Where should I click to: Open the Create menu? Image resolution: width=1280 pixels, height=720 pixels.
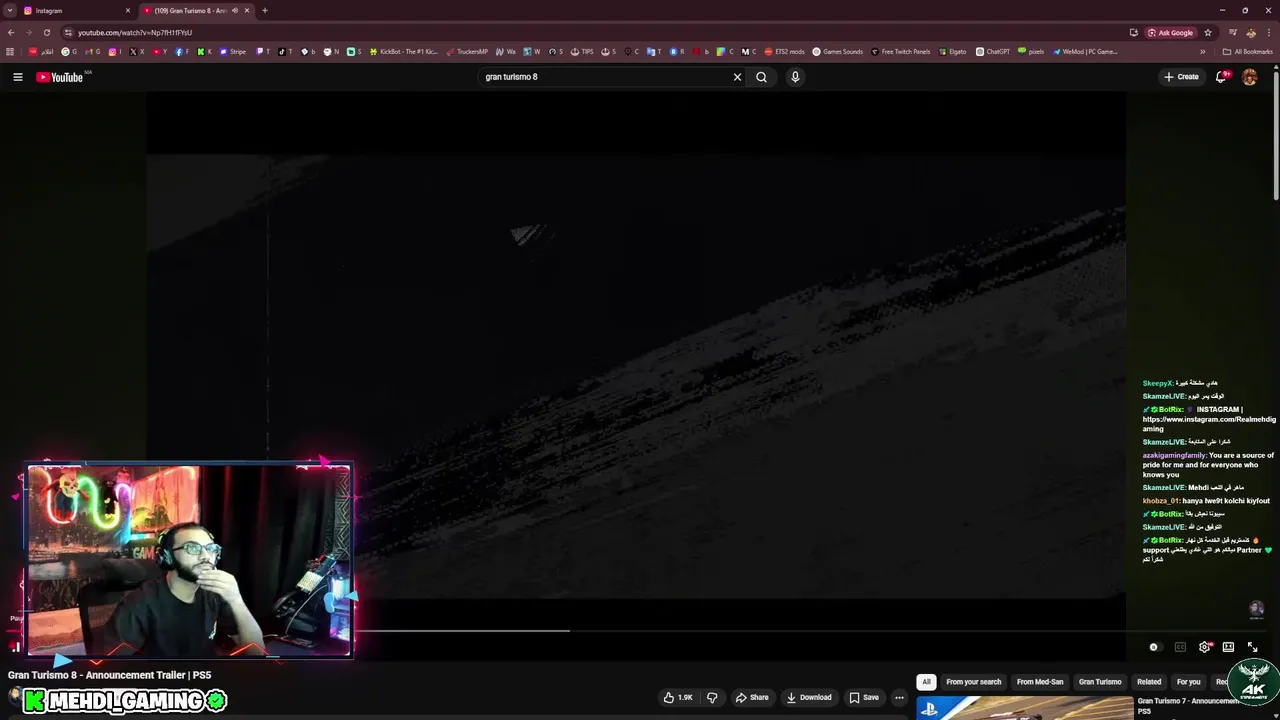(1181, 77)
